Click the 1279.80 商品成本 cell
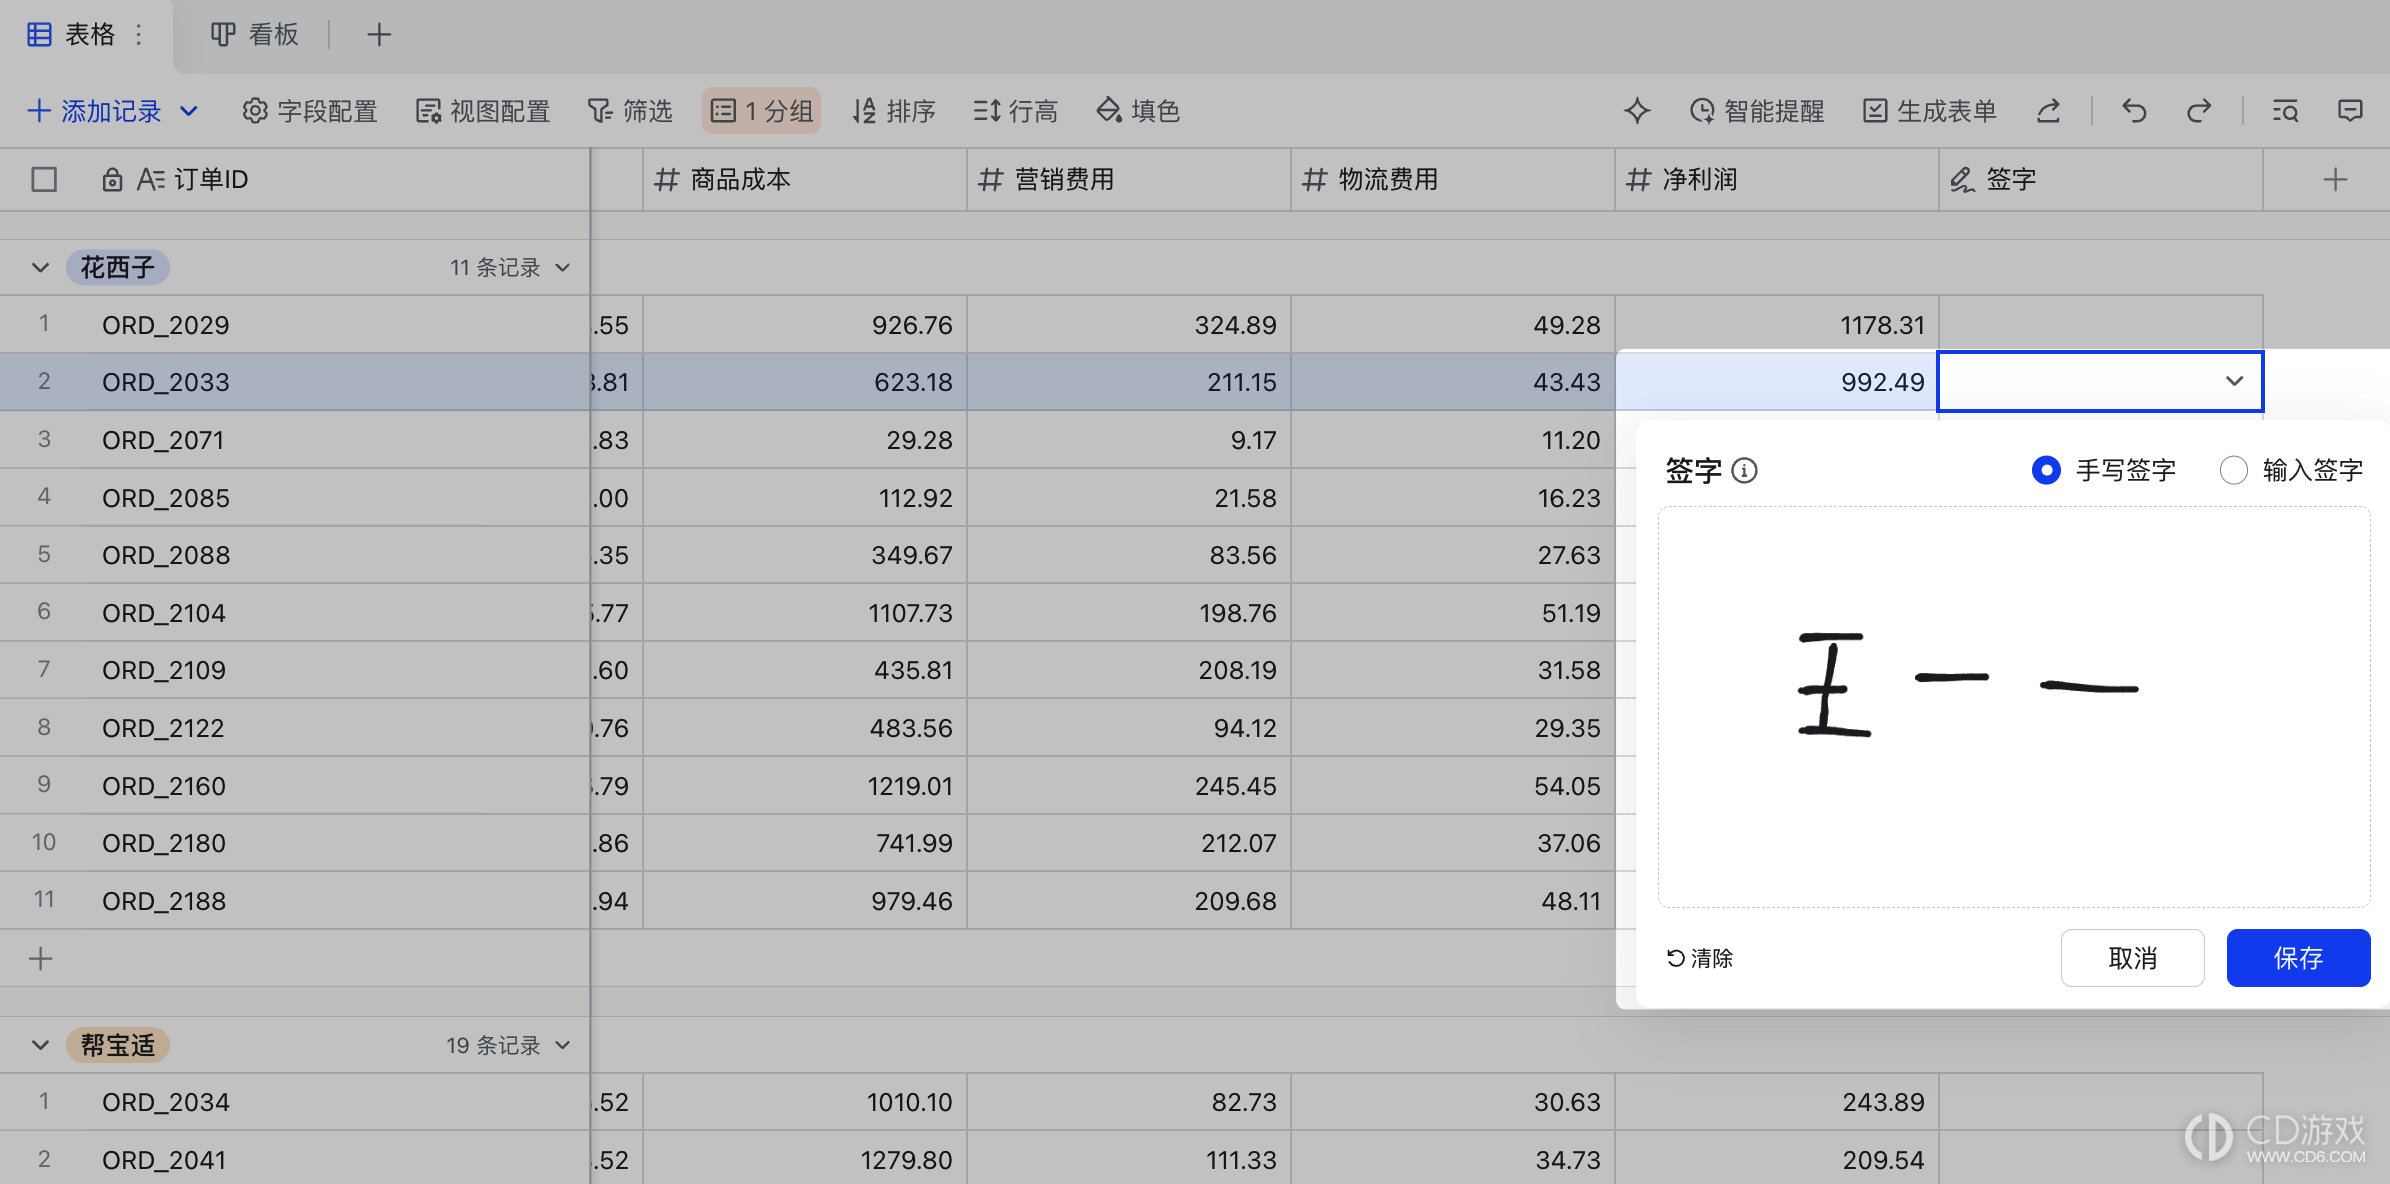This screenshot has width=2390, height=1184. point(805,1160)
